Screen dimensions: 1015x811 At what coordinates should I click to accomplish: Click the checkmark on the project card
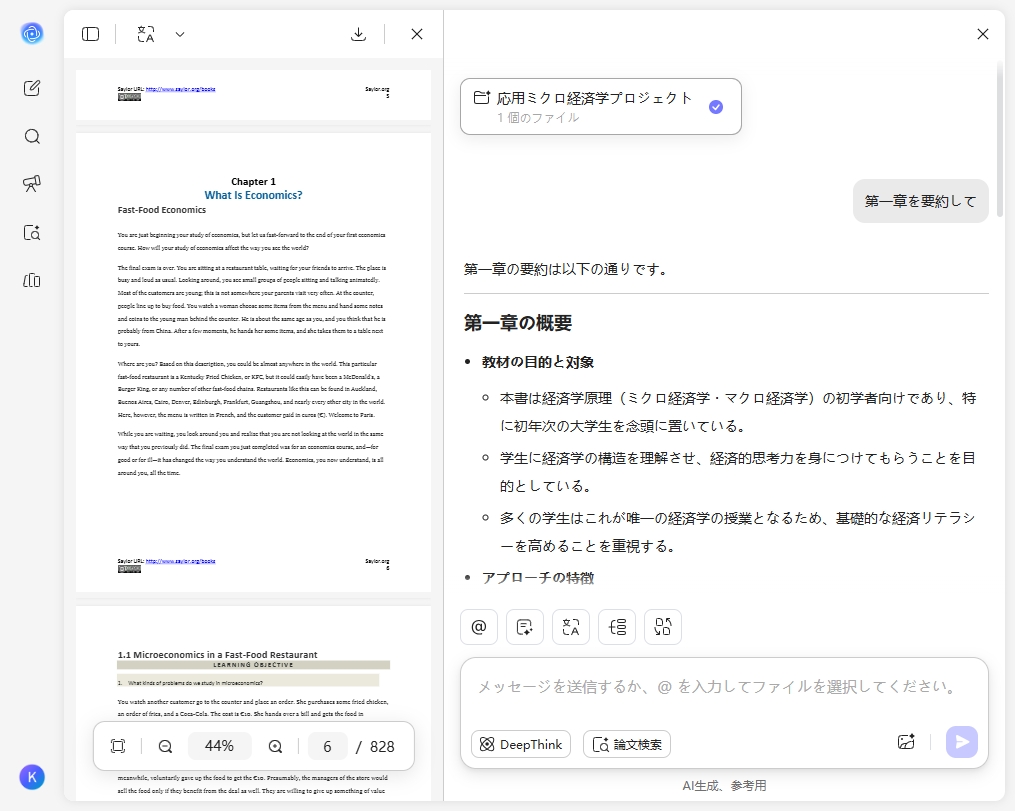click(716, 107)
